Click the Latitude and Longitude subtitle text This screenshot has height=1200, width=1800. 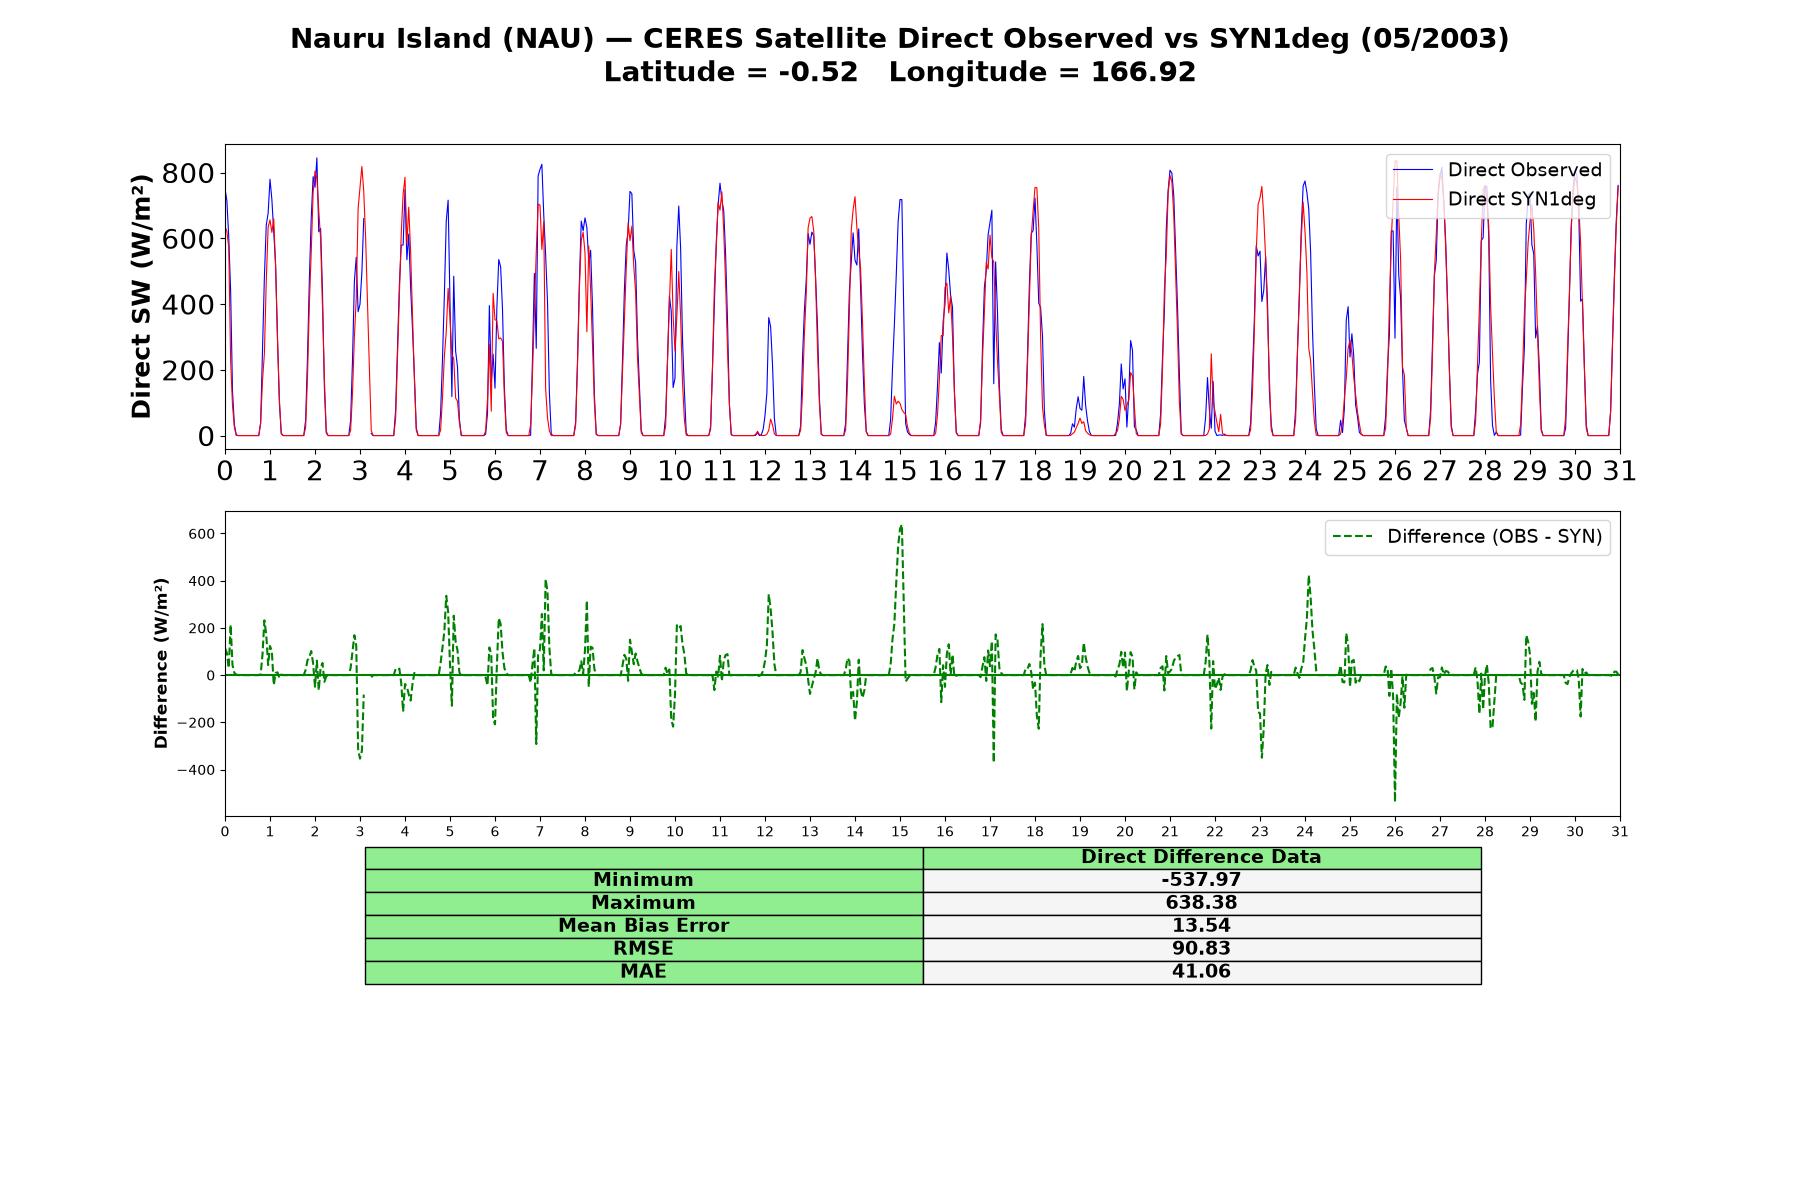[900, 73]
